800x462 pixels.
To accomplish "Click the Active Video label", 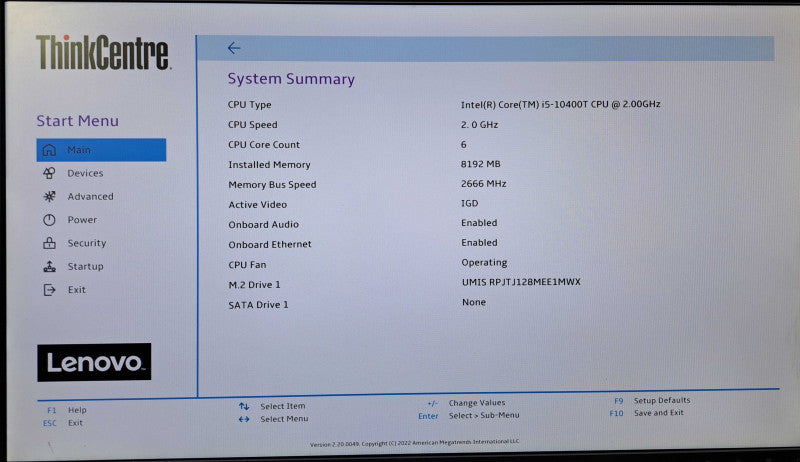I will click(258, 204).
